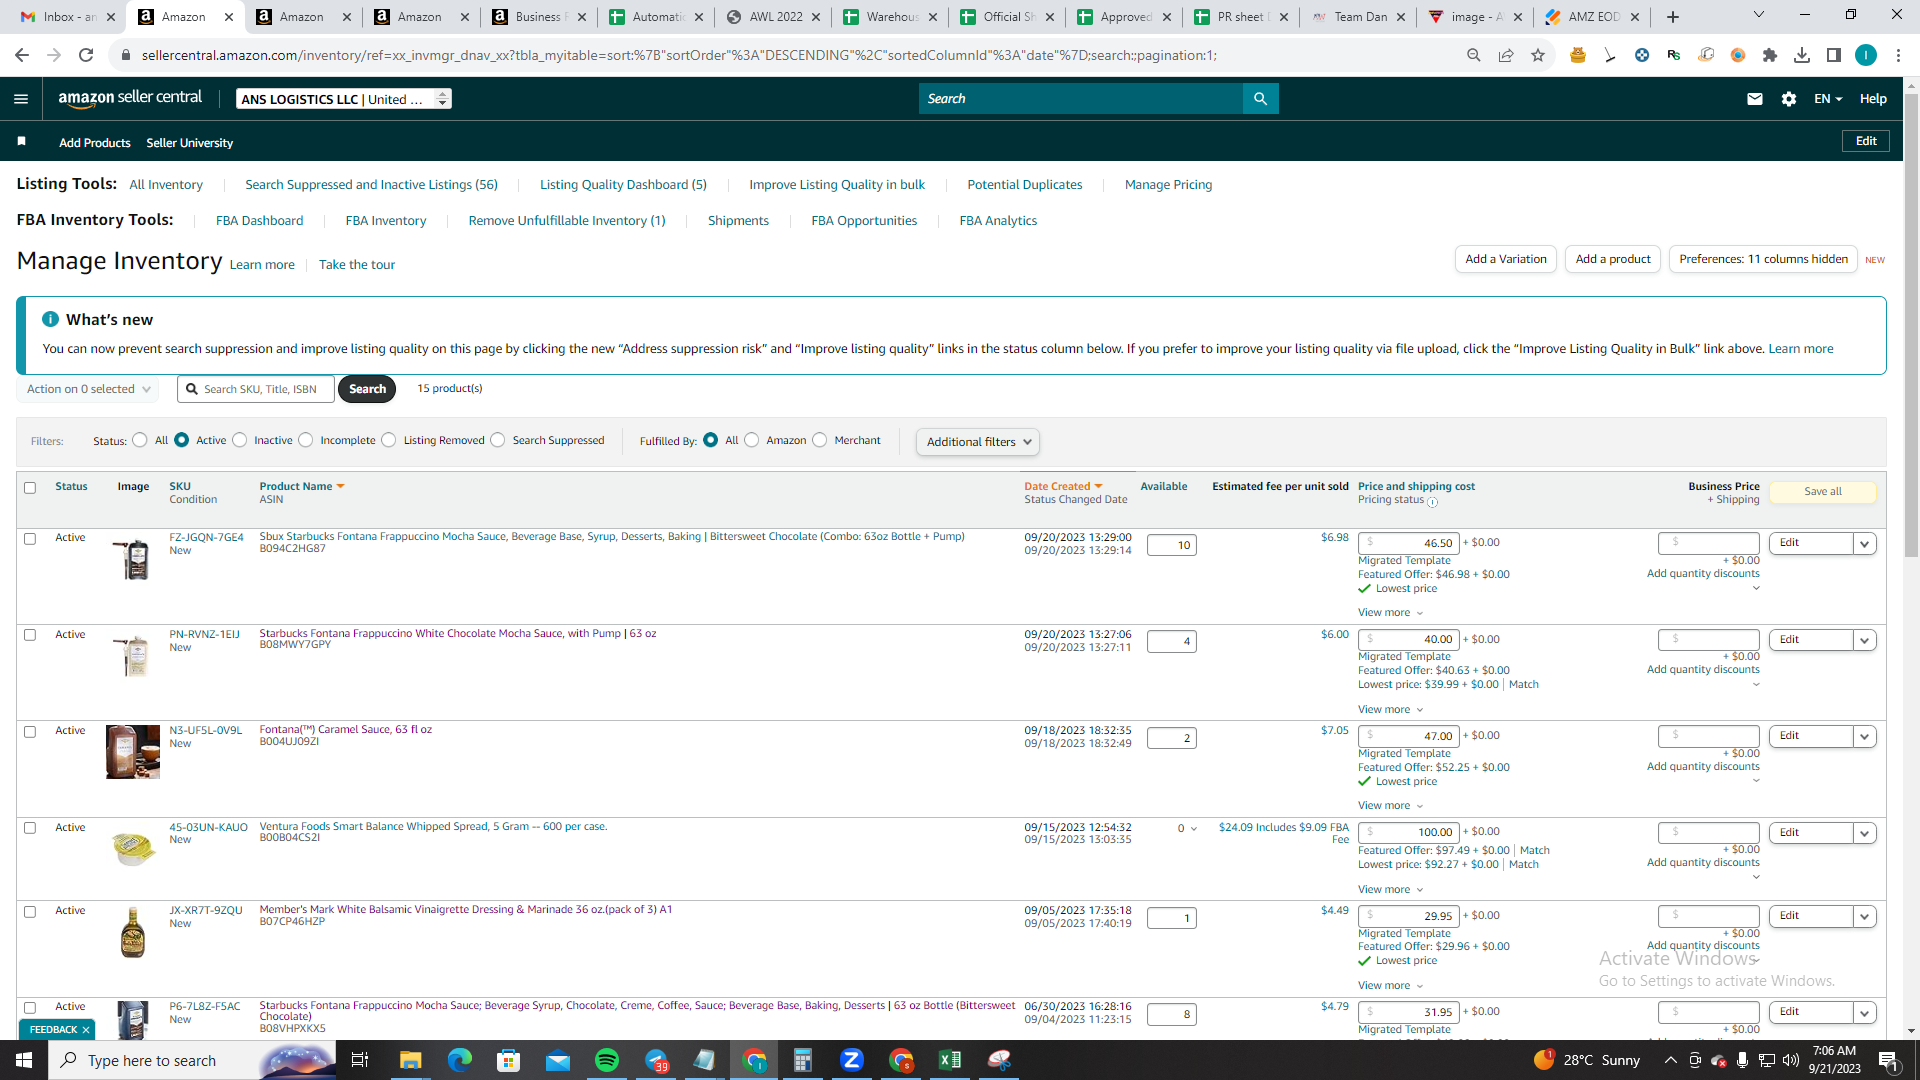Viewport: 1920px width, 1080px height.
Task: Open FBA Analytics
Action: pyautogui.click(x=998, y=221)
